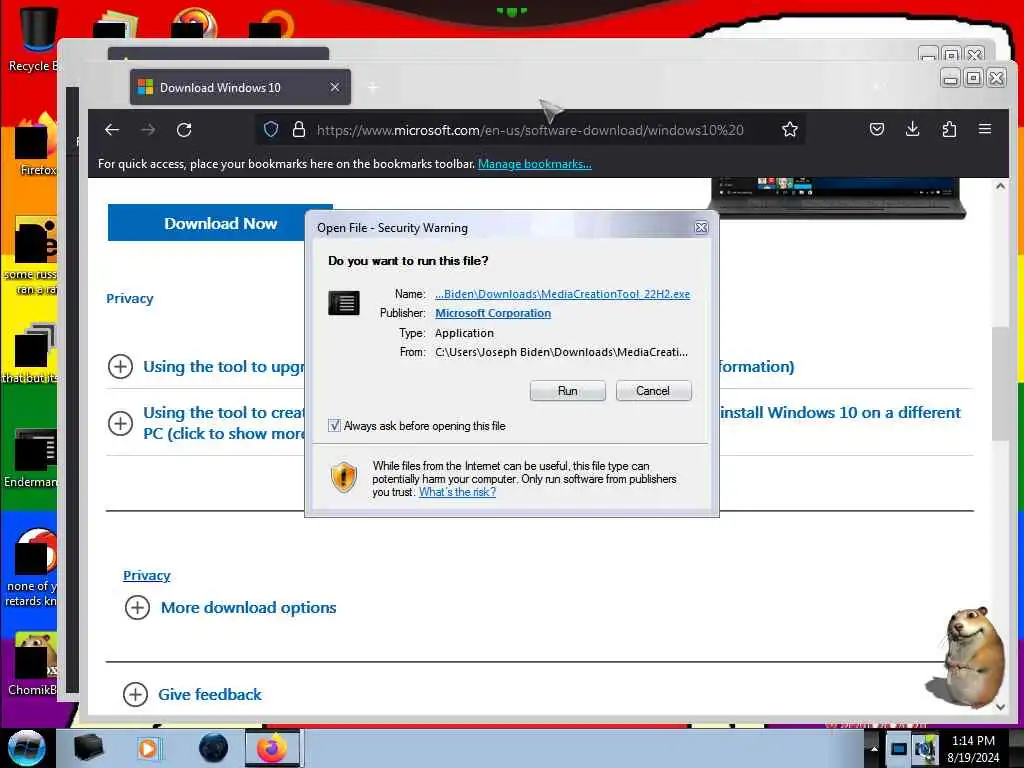
Task: Select the Enderman desktop icon
Action: (31, 457)
